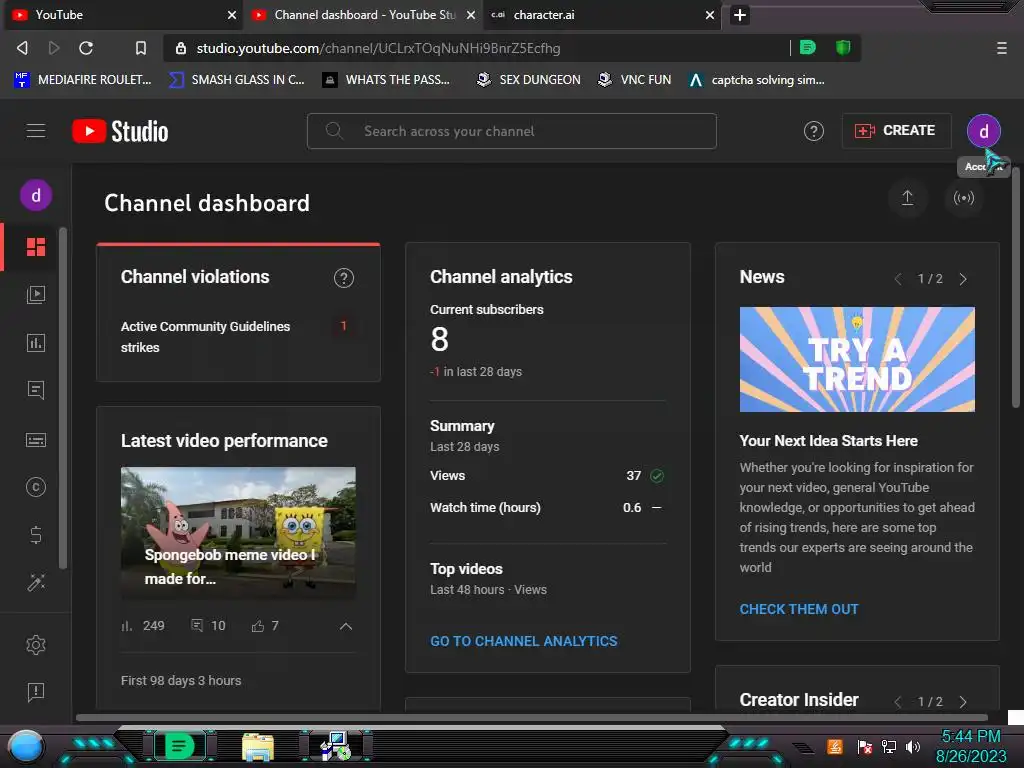
Task: Open the Customization magic wand icon
Action: tap(36, 583)
